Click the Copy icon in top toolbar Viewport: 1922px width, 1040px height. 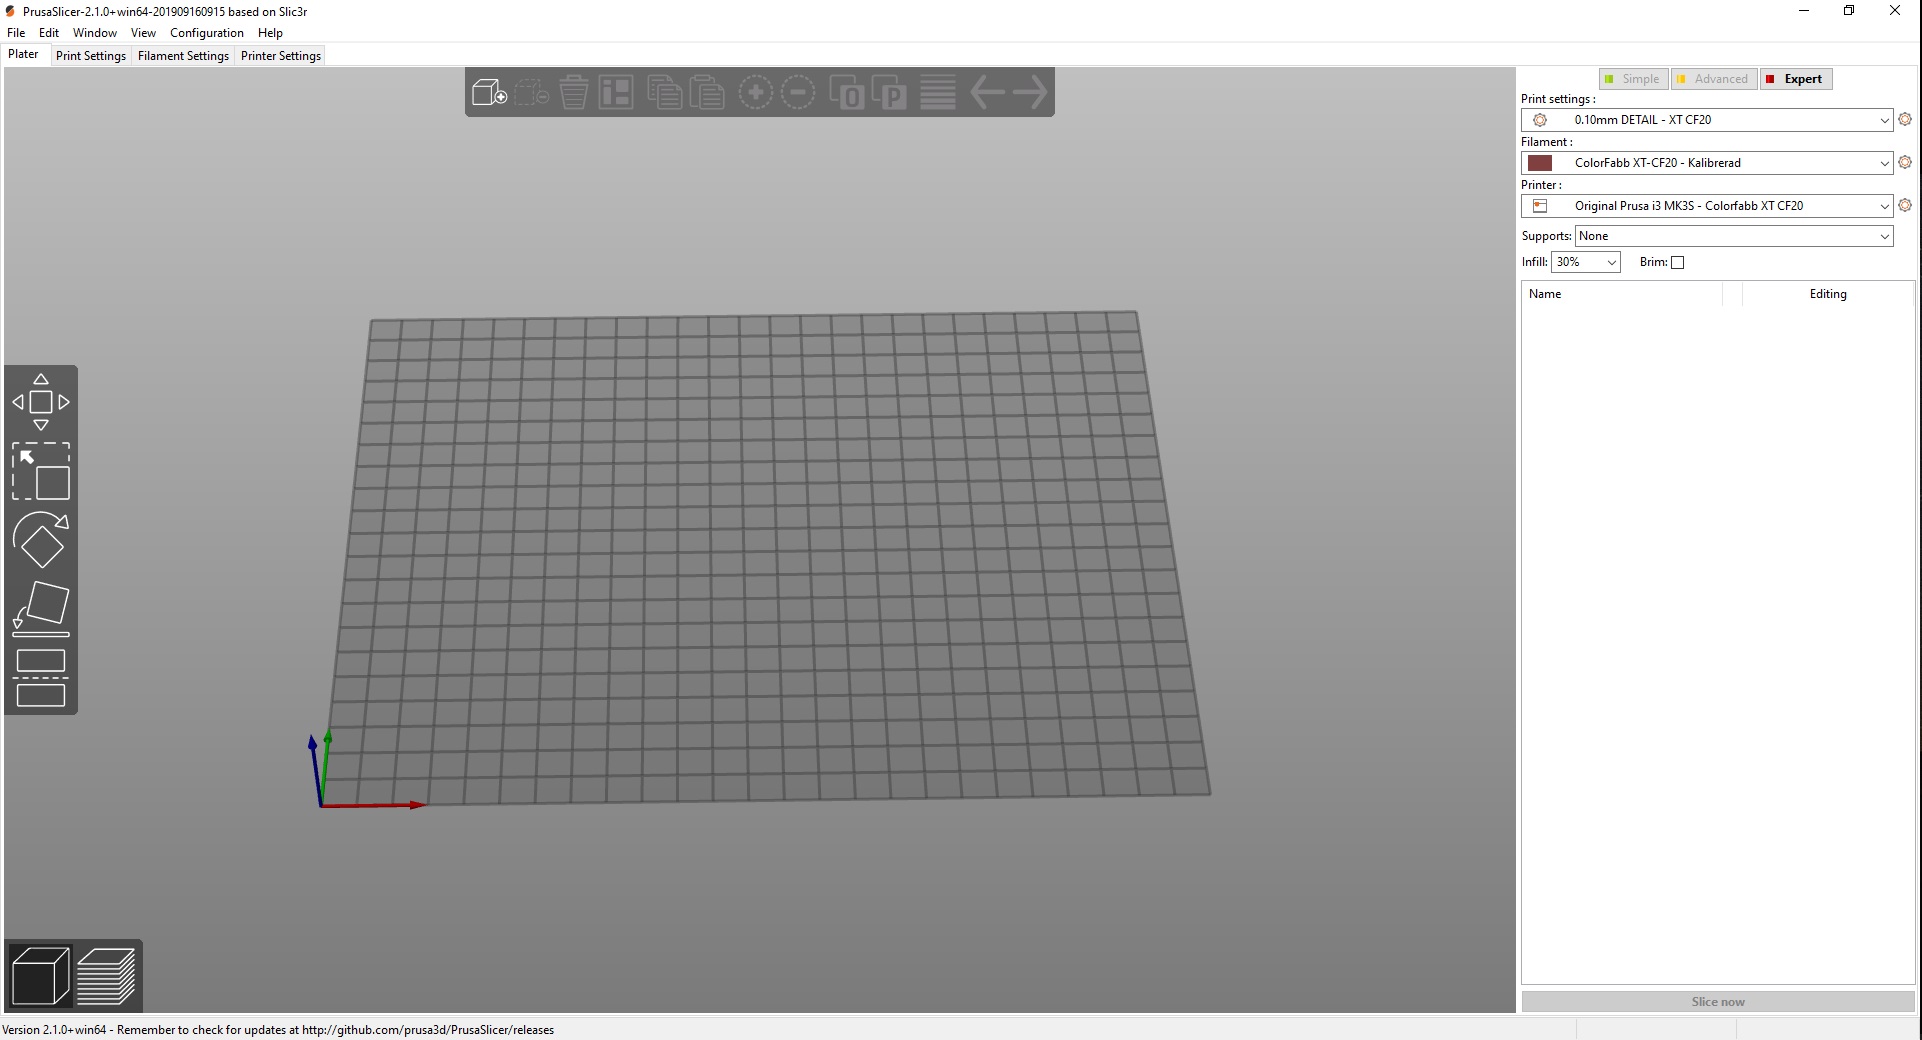664,93
